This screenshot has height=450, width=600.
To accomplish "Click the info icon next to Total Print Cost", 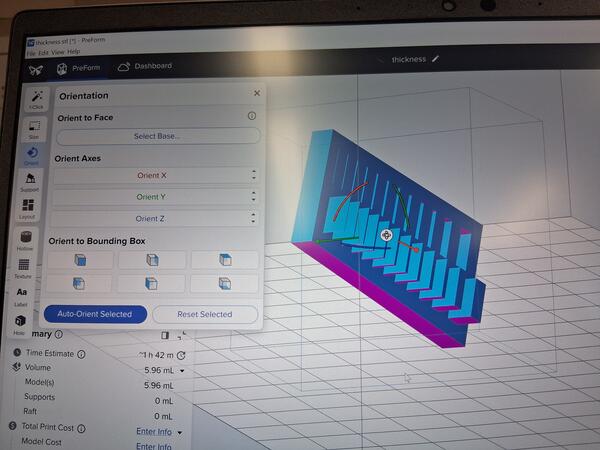I will click(81, 428).
